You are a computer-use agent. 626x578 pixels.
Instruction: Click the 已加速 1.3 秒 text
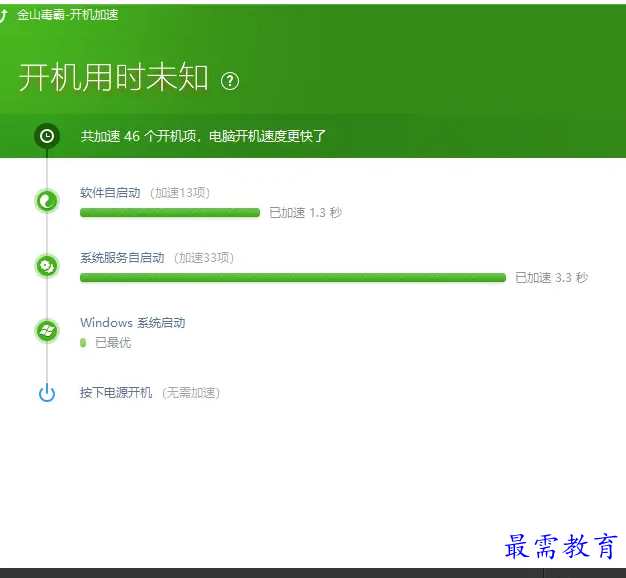pyautogui.click(x=305, y=213)
